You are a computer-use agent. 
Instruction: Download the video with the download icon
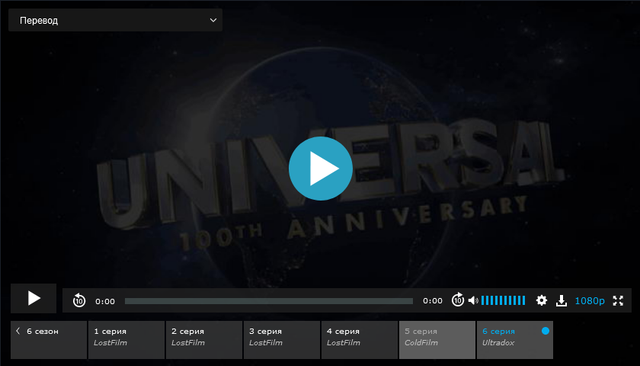click(x=561, y=301)
